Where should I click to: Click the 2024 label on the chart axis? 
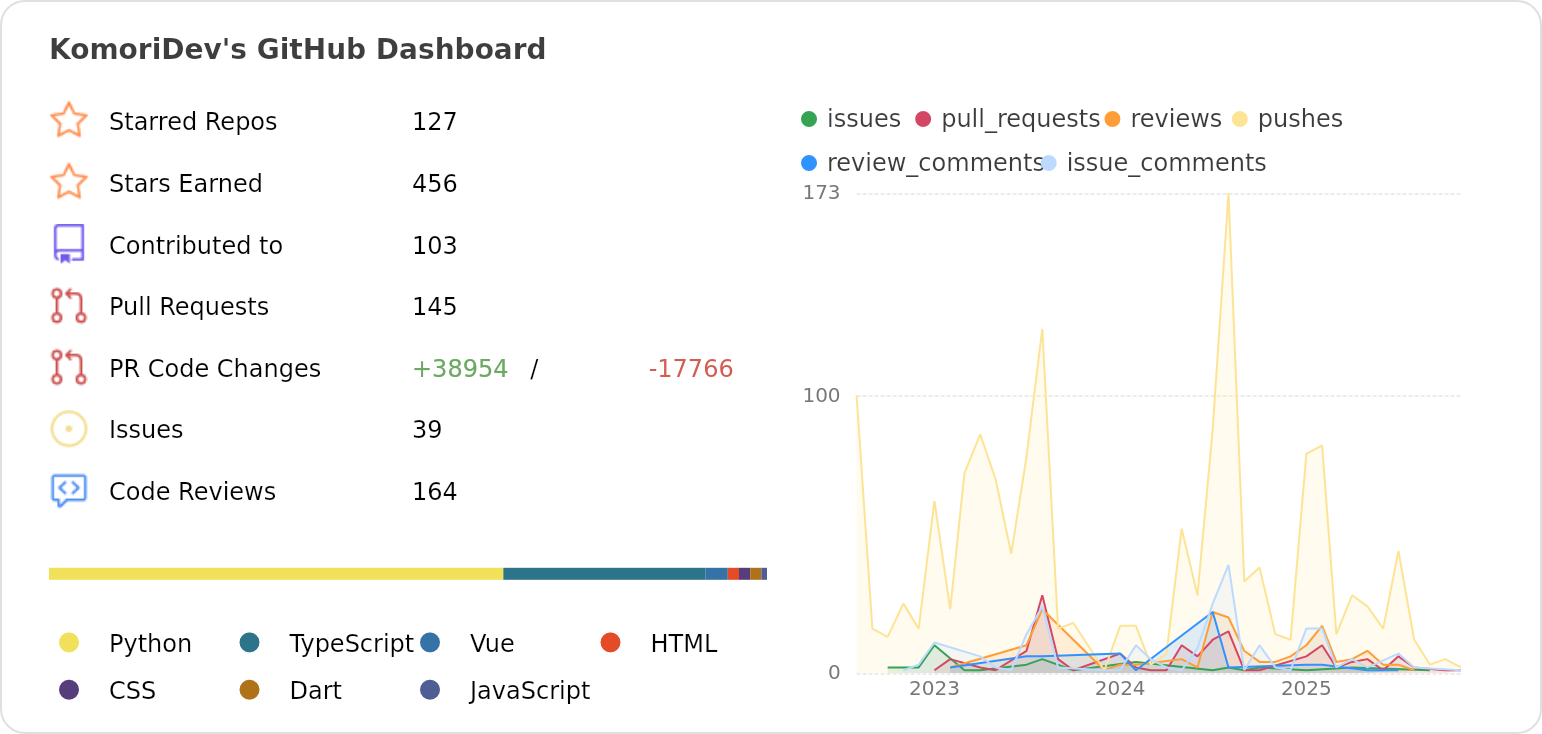[x=1122, y=688]
